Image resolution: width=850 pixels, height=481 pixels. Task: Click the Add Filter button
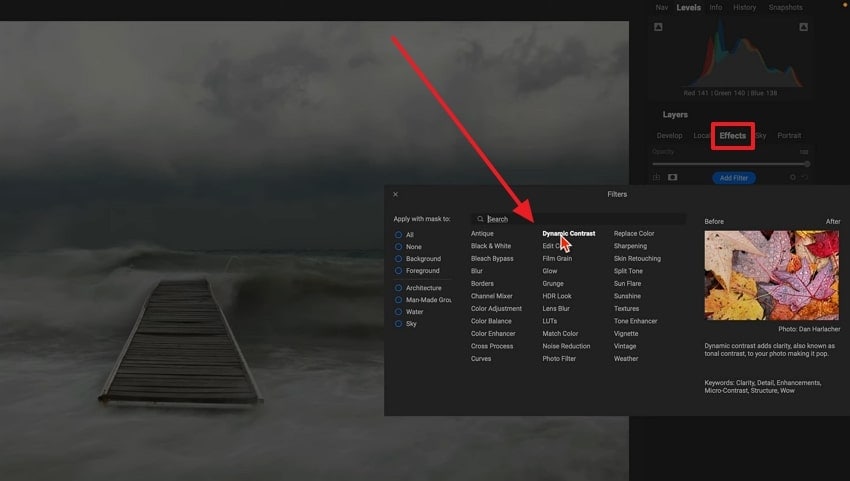[733, 178]
